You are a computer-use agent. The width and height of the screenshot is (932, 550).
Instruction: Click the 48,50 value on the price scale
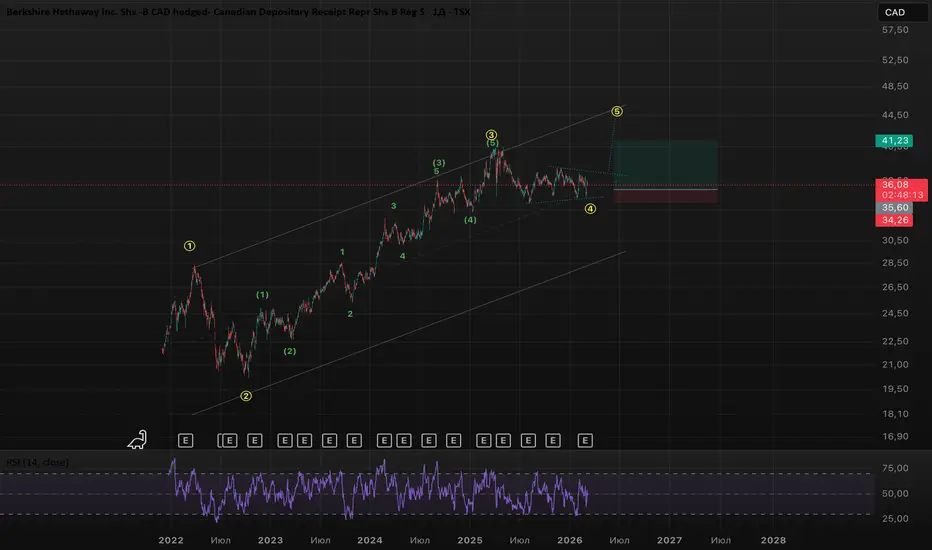click(x=895, y=86)
